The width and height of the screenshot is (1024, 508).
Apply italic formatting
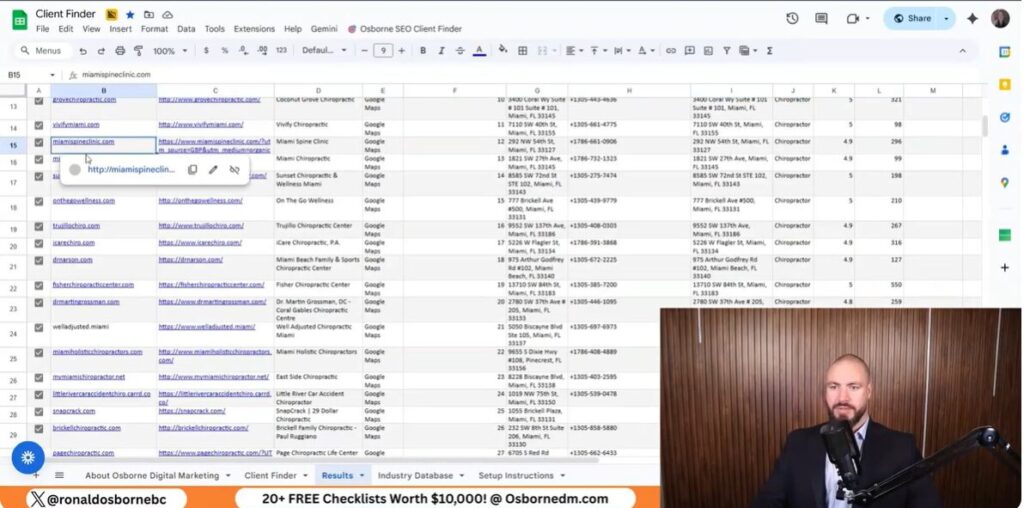(441, 50)
